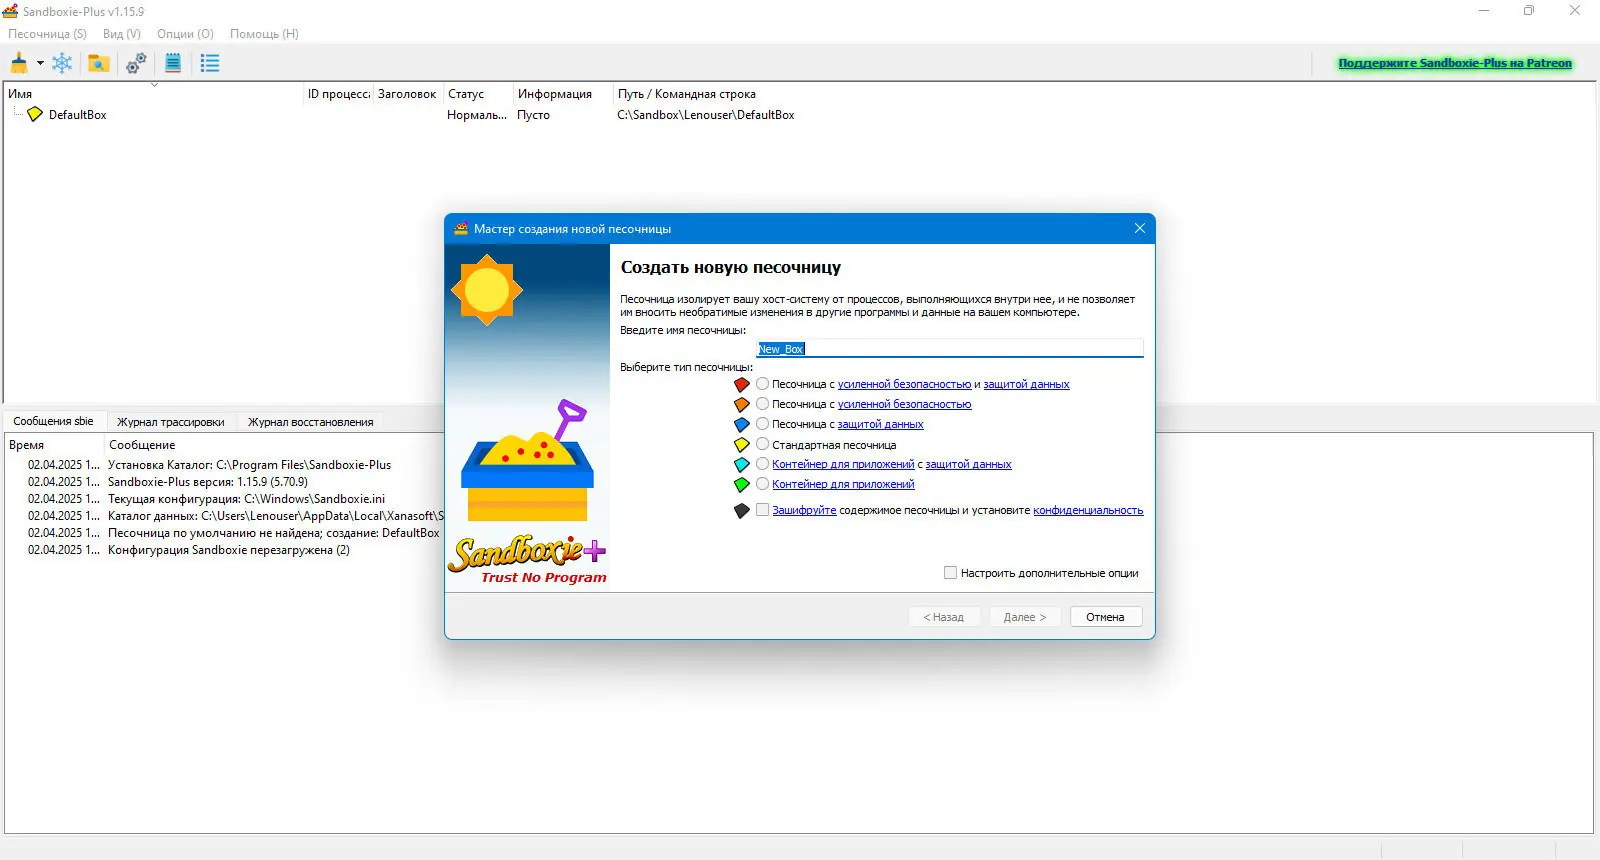The height and width of the screenshot is (860, 1600).
Task: Open the Помощь (H) menu
Action: [x=264, y=33]
